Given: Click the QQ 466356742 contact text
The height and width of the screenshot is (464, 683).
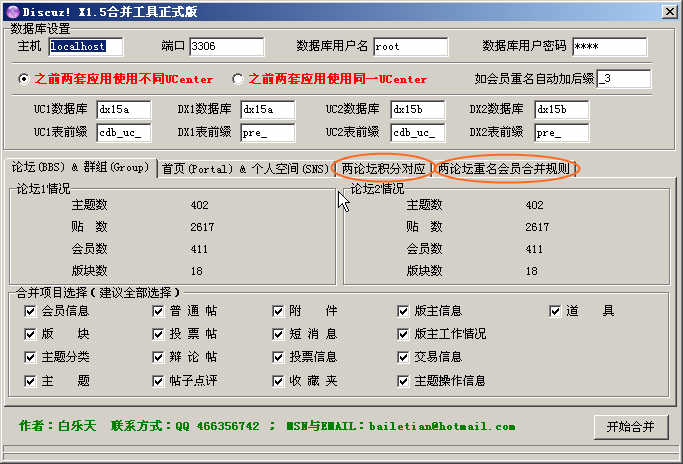Looking at the screenshot, I should 217,426.
